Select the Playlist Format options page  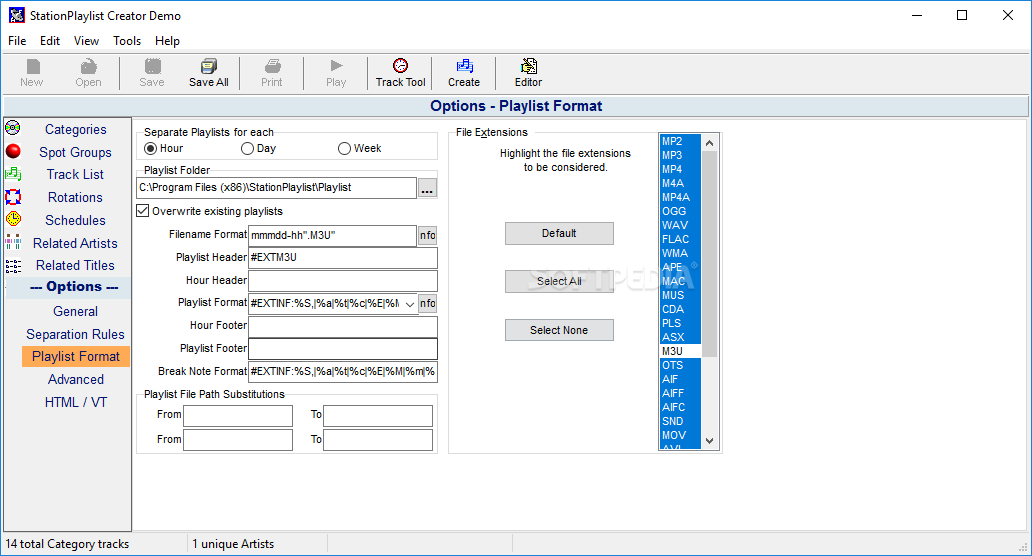coord(76,357)
